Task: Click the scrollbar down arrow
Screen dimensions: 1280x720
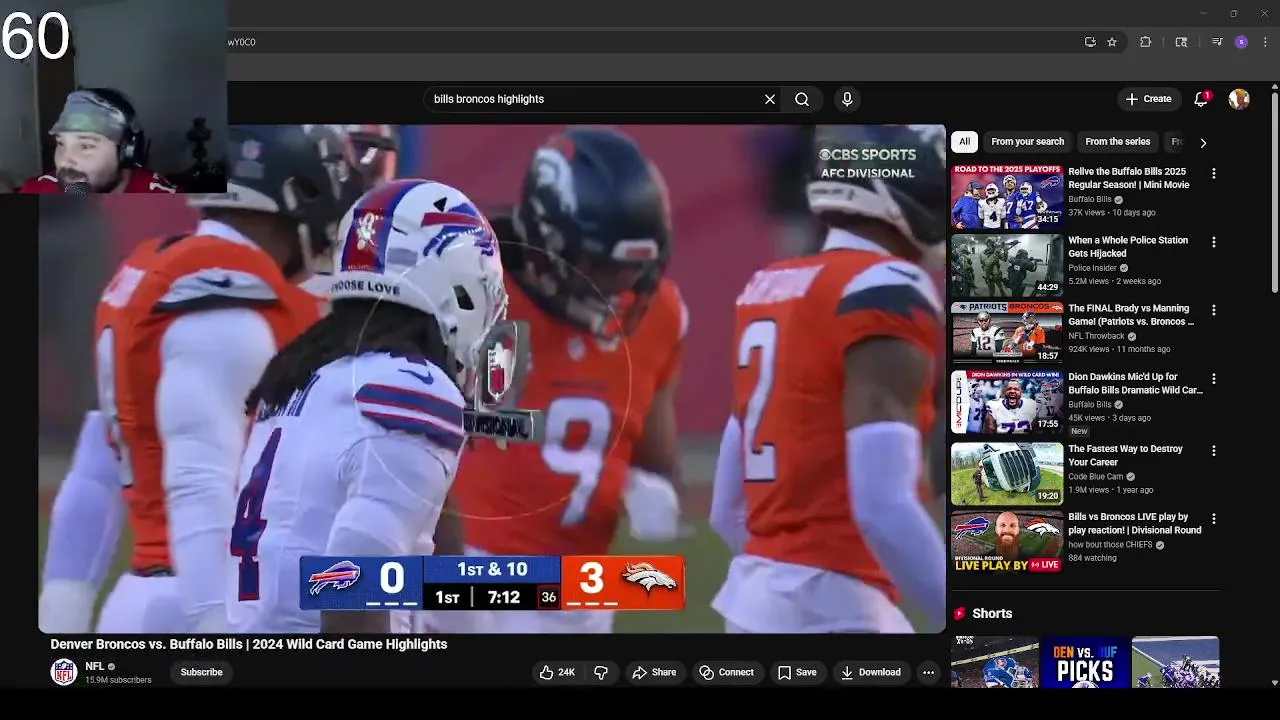Action: (x=1274, y=683)
